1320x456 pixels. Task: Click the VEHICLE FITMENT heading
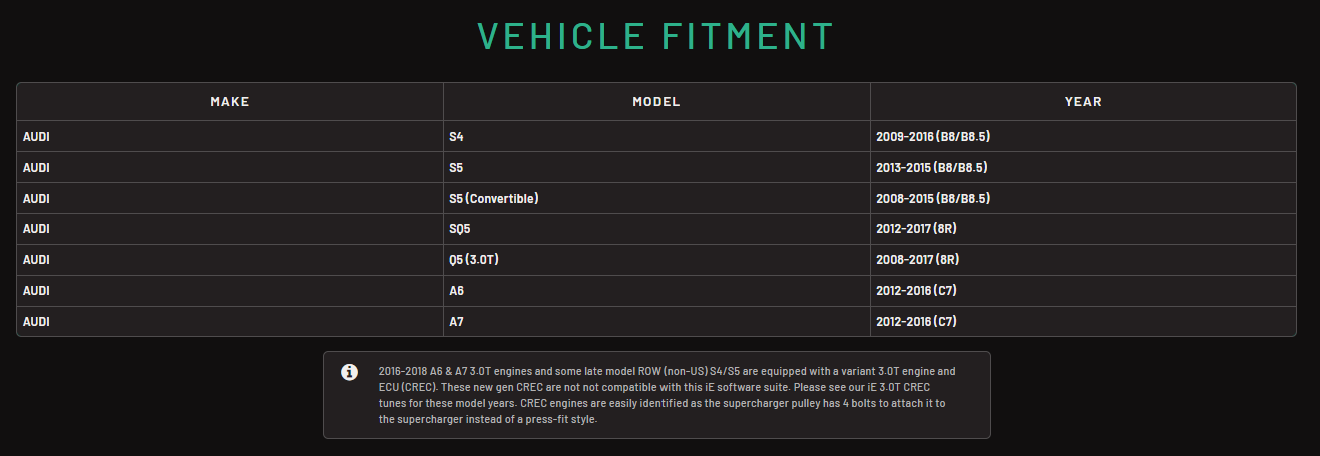point(656,36)
